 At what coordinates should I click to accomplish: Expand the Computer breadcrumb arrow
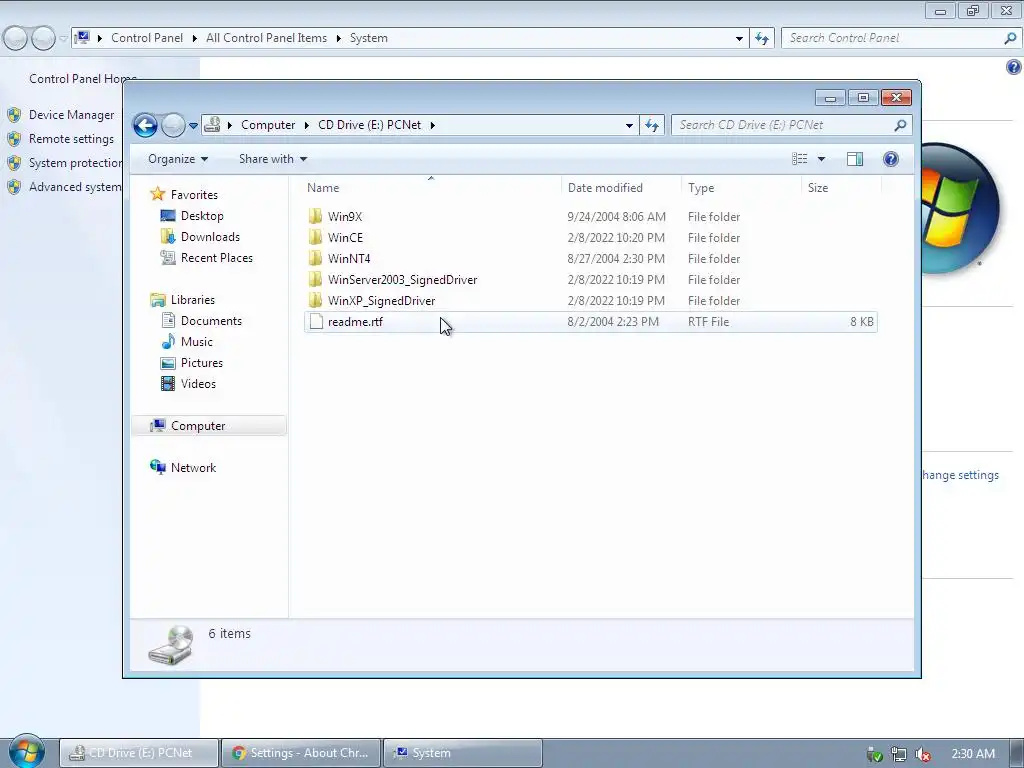click(x=306, y=125)
